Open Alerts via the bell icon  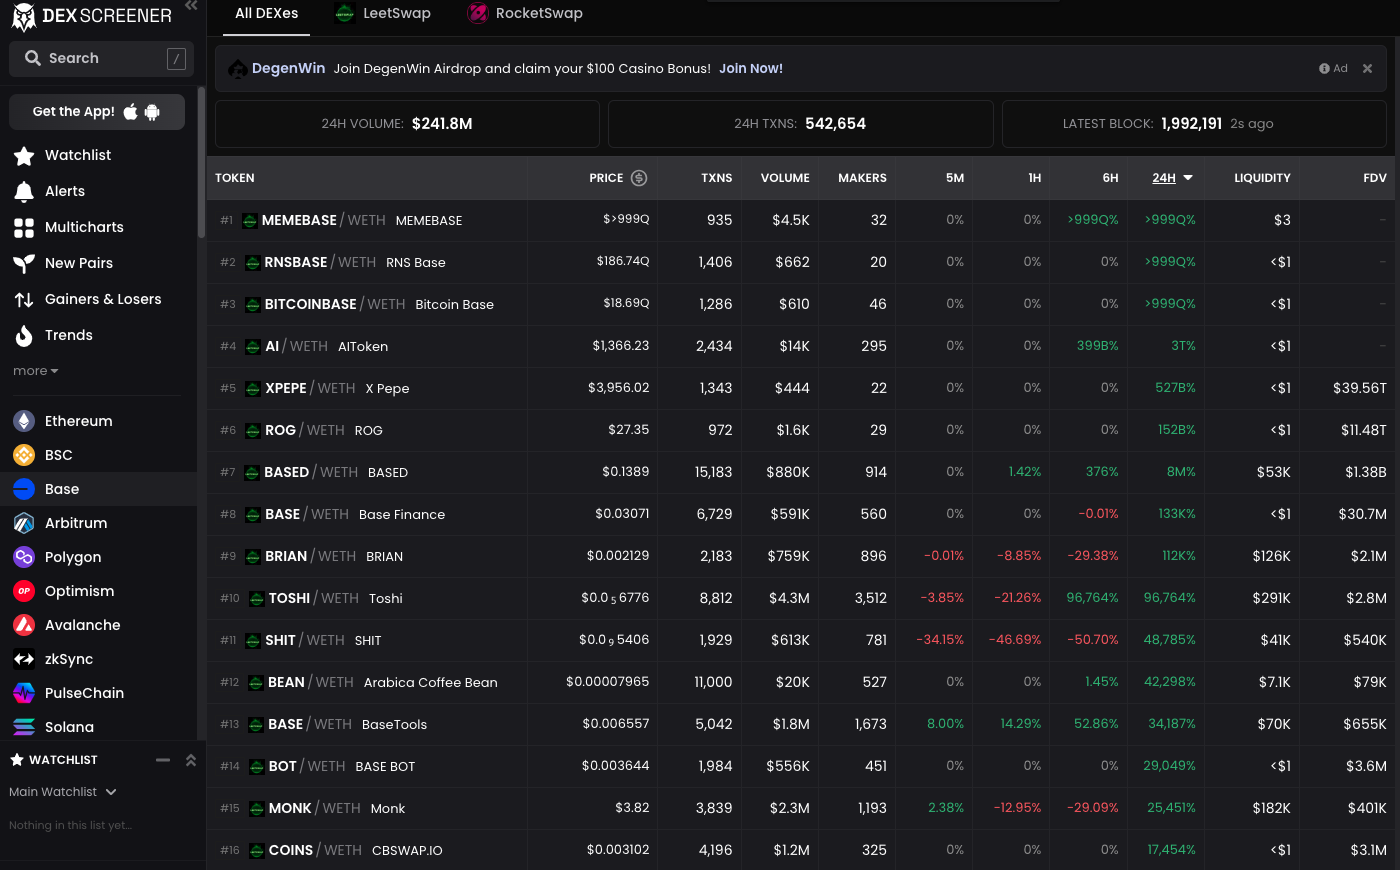pos(24,192)
